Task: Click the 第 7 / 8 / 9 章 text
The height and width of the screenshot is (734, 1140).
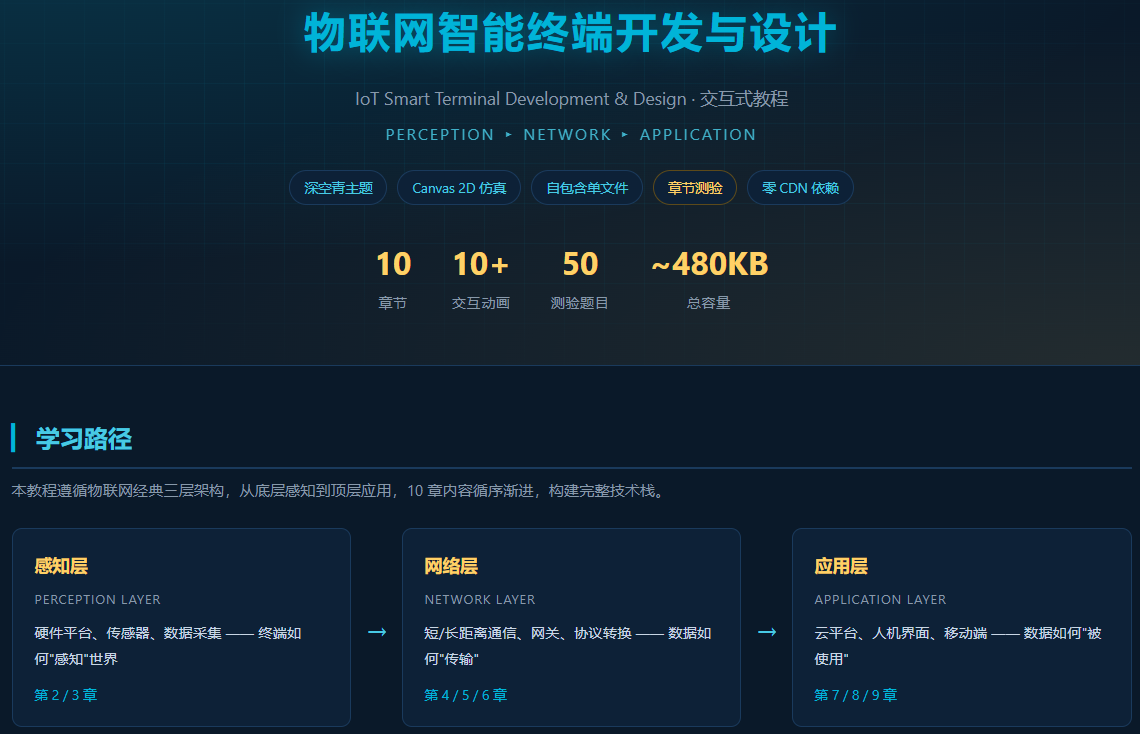Action: (x=856, y=695)
